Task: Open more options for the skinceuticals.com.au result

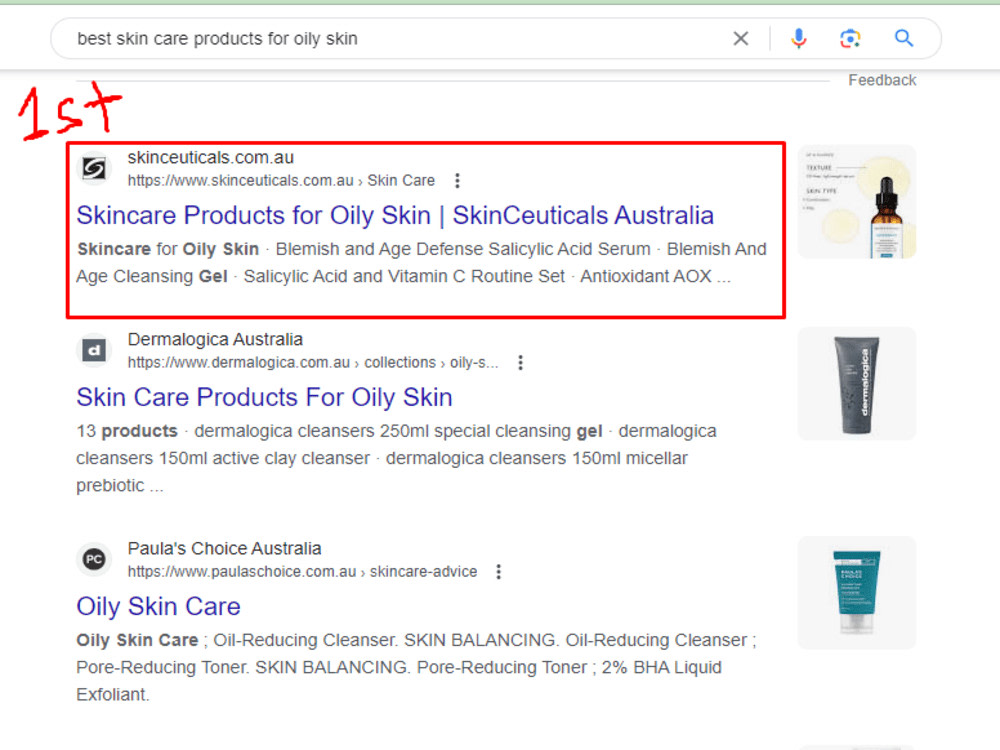Action: pos(457,180)
